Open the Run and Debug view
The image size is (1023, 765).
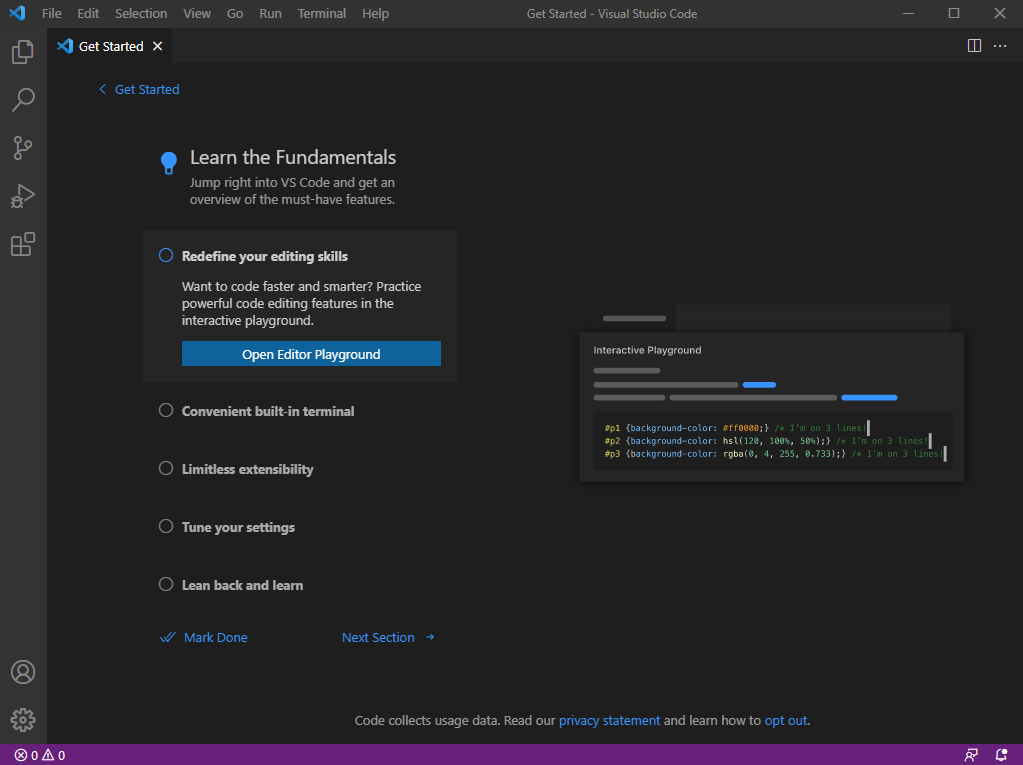(x=23, y=196)
